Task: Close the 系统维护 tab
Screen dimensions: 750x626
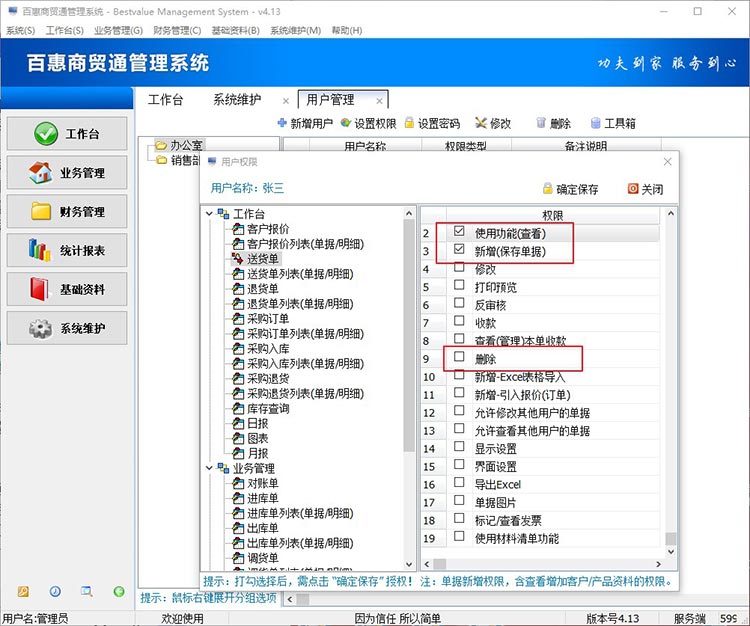Action: point(286,101)
